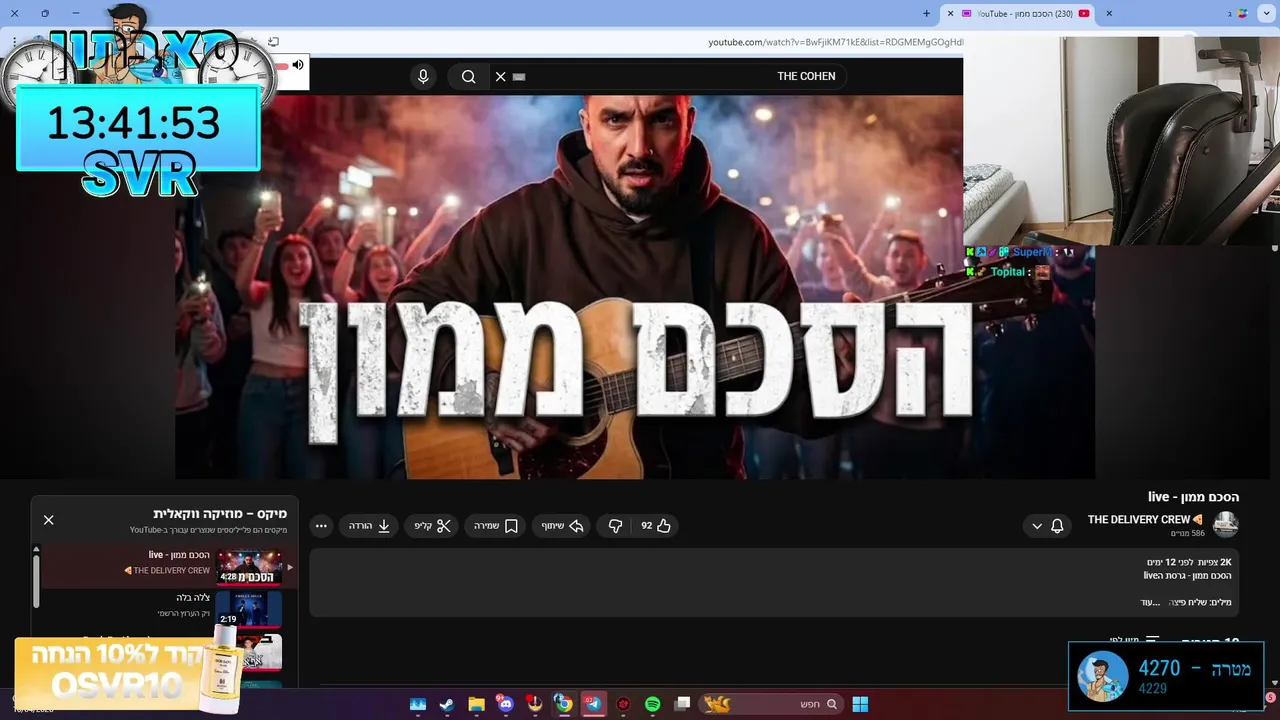The height and width of the screenshot is (720, 1280).
Task: Open the red circular app on the taskbar
Action: tap(623, 704)
